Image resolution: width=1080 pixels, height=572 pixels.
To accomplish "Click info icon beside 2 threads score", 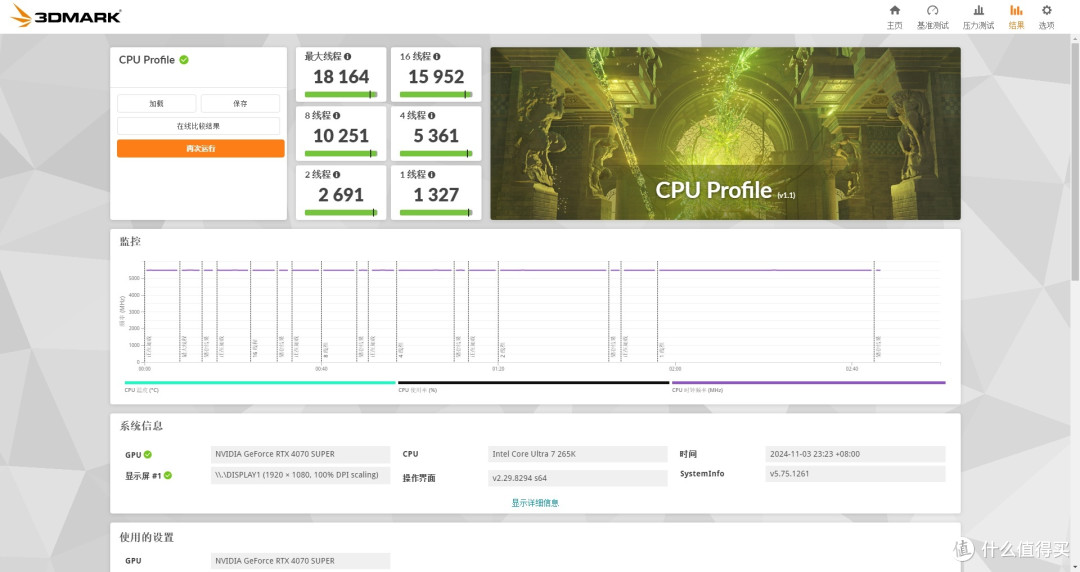I will point(336,175).
